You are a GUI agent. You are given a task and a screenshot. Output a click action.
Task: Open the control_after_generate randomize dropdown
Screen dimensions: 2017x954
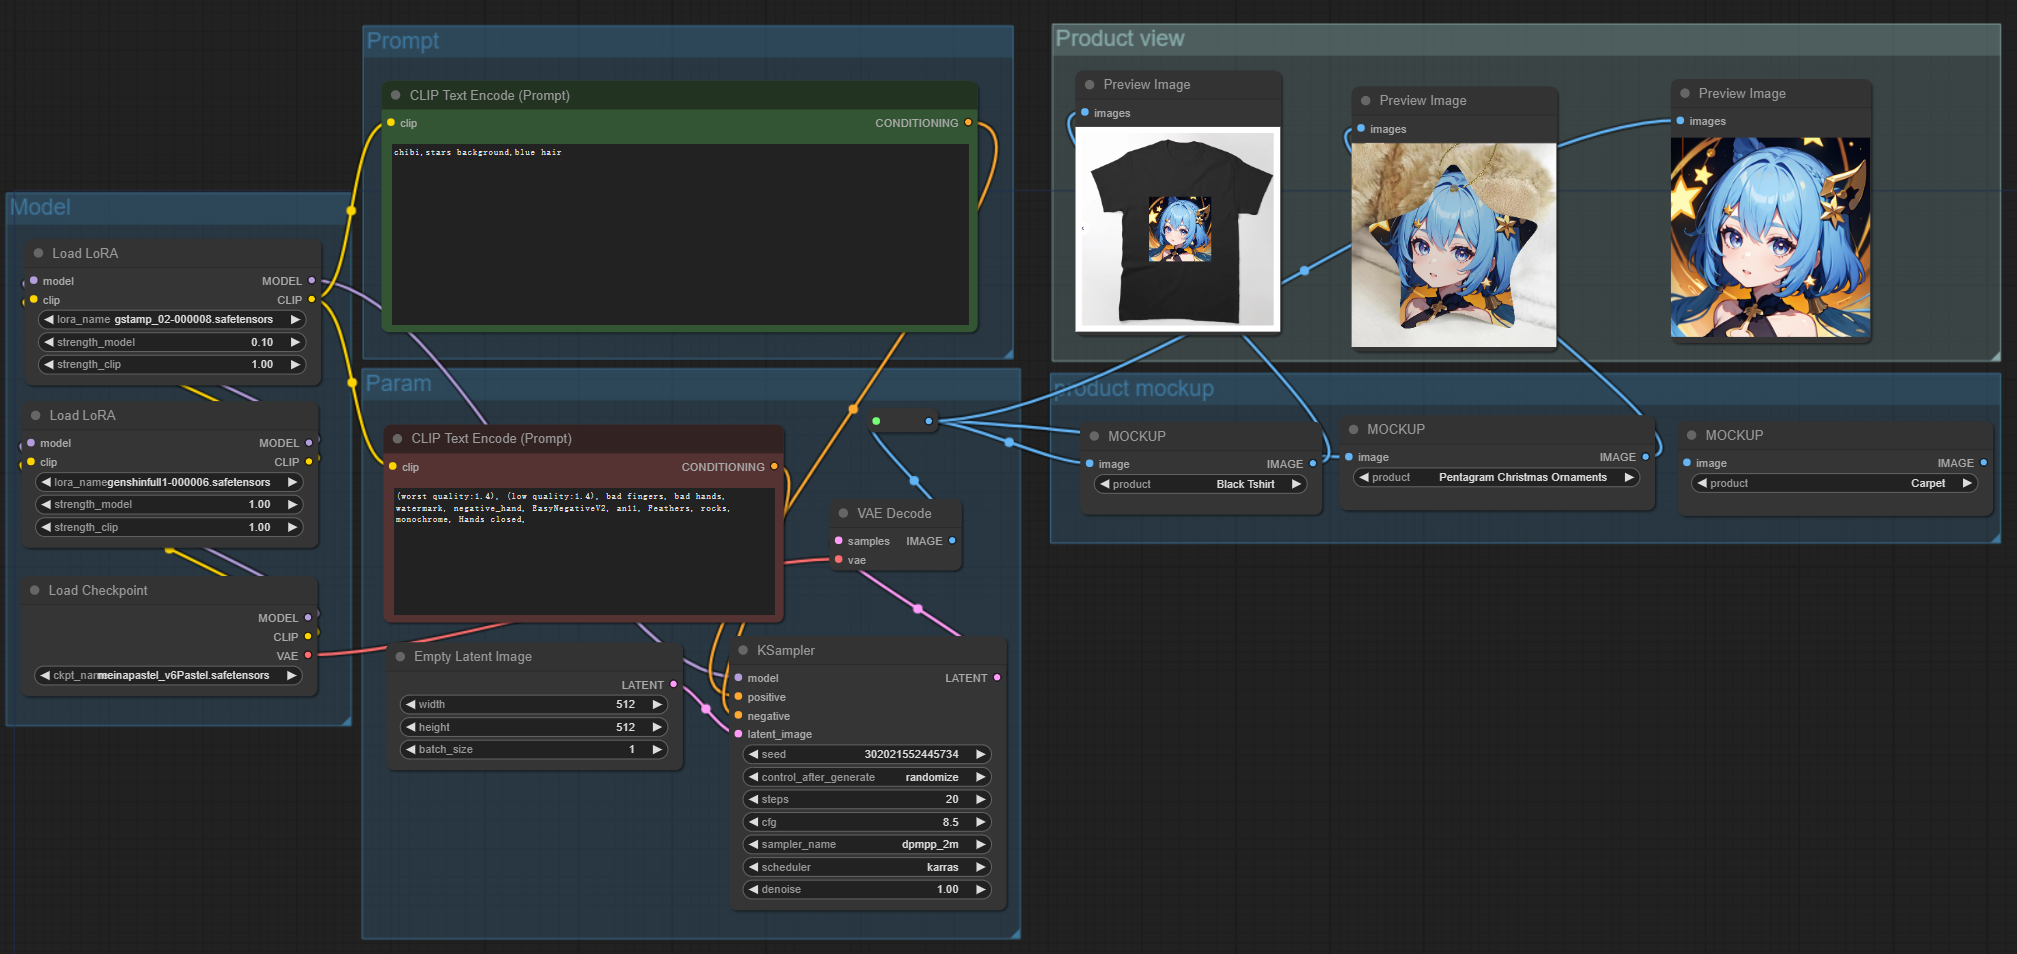click(x=867, y=777)
